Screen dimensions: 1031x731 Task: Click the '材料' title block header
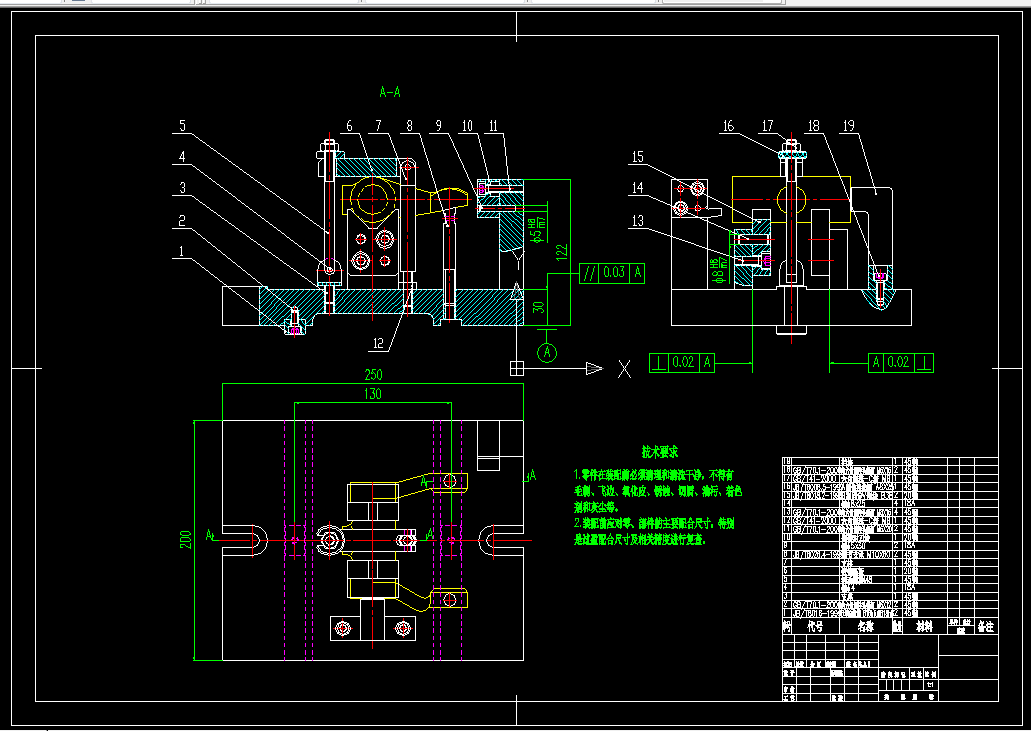924,627
